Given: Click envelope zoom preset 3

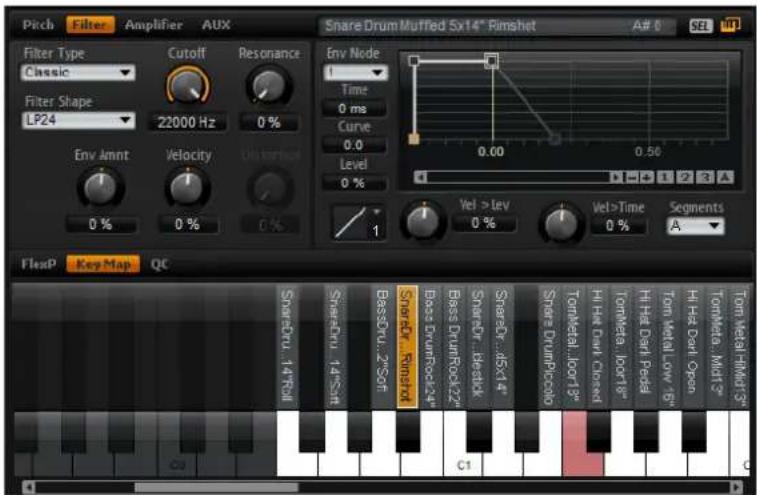Looking at the screenshot, I should [705, 177].
